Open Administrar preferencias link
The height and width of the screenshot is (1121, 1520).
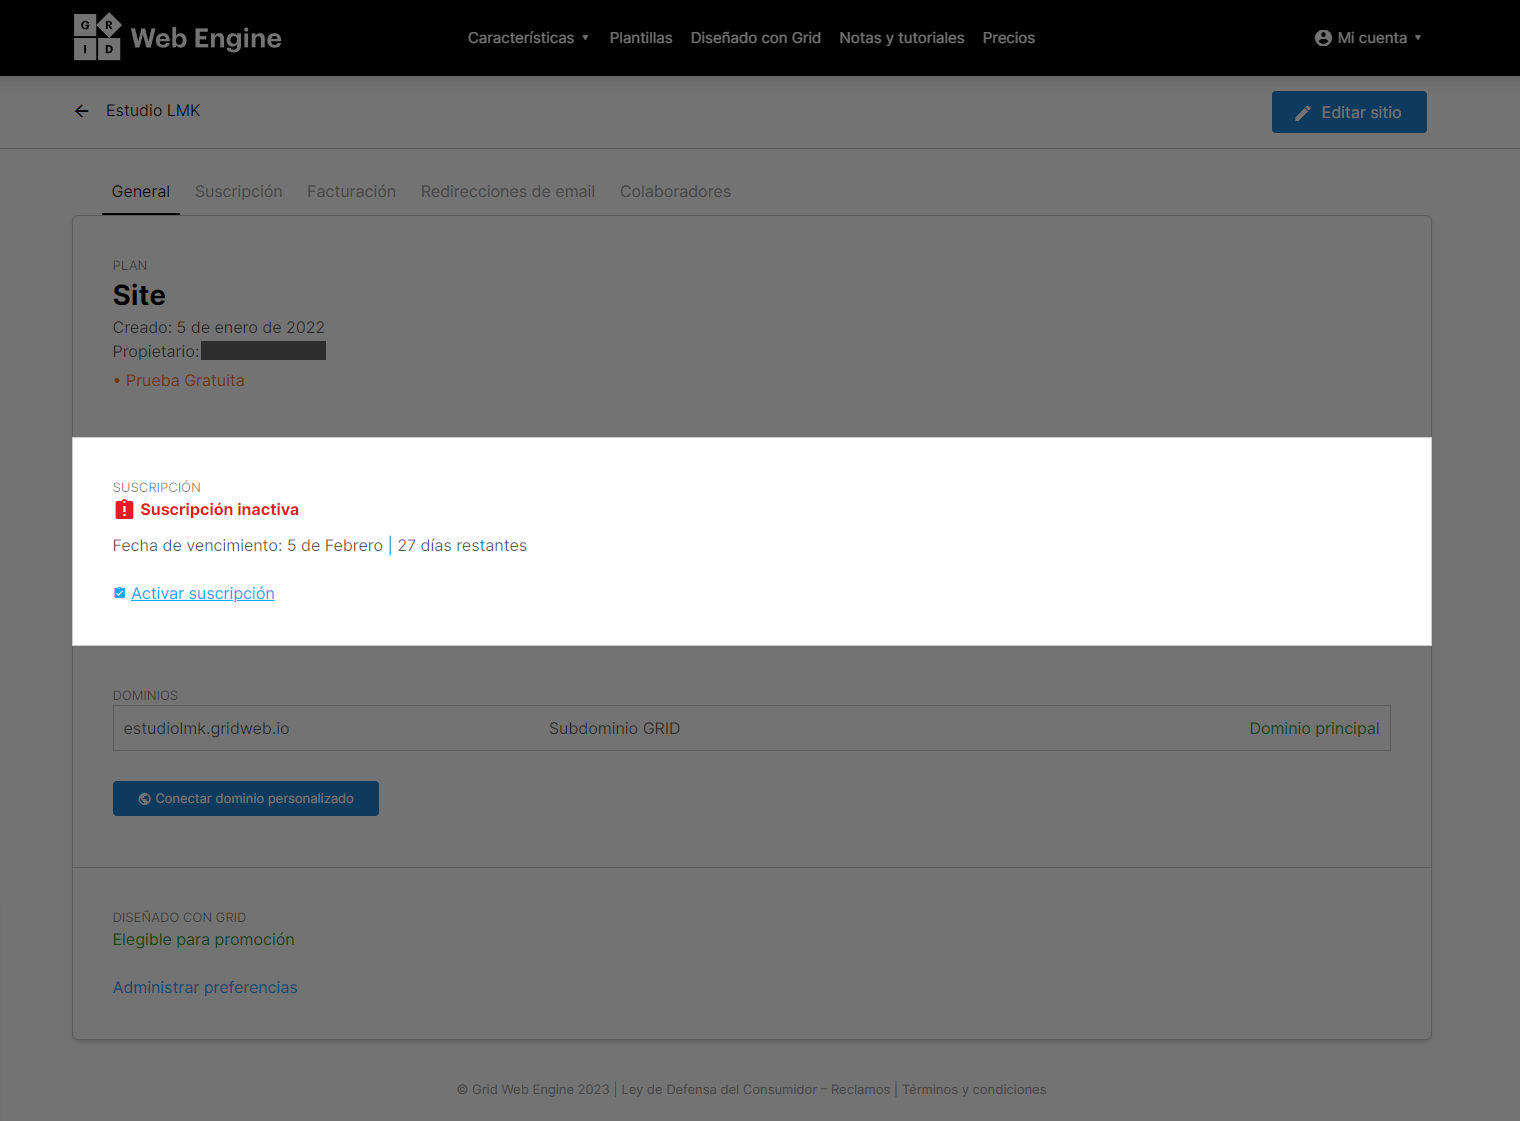coord(205,987)
